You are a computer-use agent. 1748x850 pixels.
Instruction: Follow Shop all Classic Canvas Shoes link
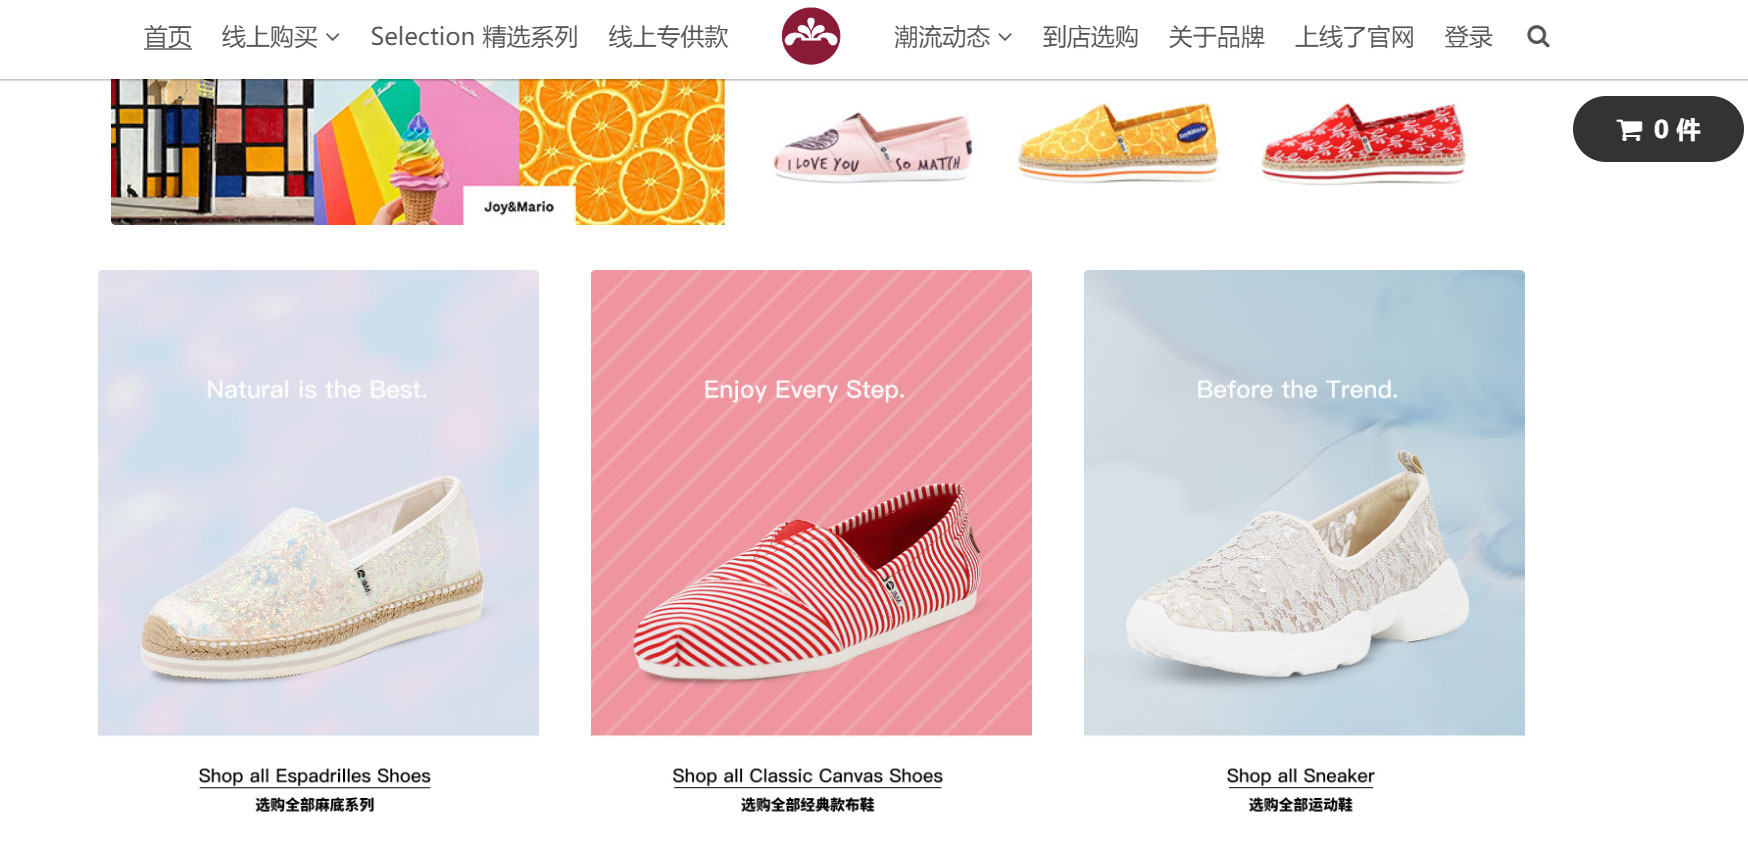click(x=807, y=776)
